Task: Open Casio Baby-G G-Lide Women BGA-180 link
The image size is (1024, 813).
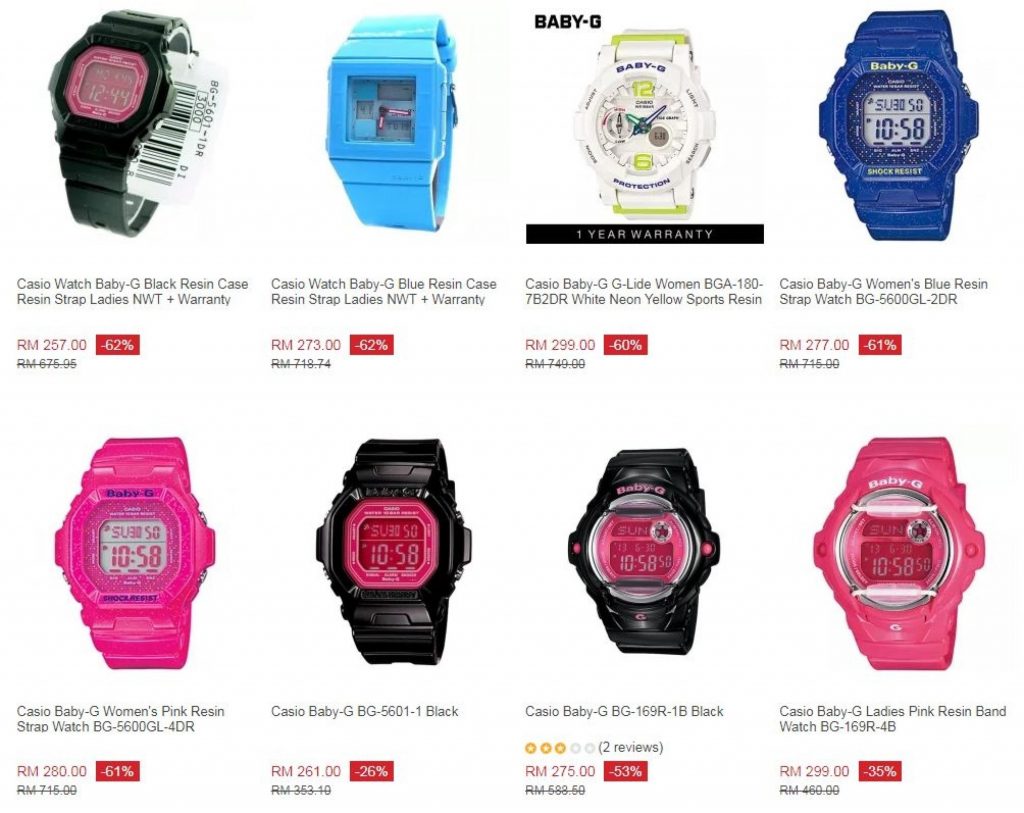Action: point(644,292)
